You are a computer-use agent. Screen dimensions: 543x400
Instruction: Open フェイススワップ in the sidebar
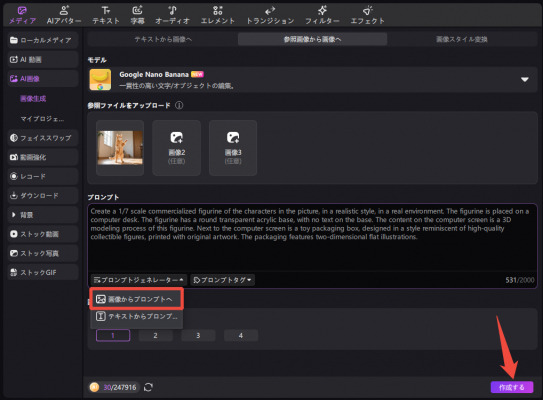[x=42, y=138]
